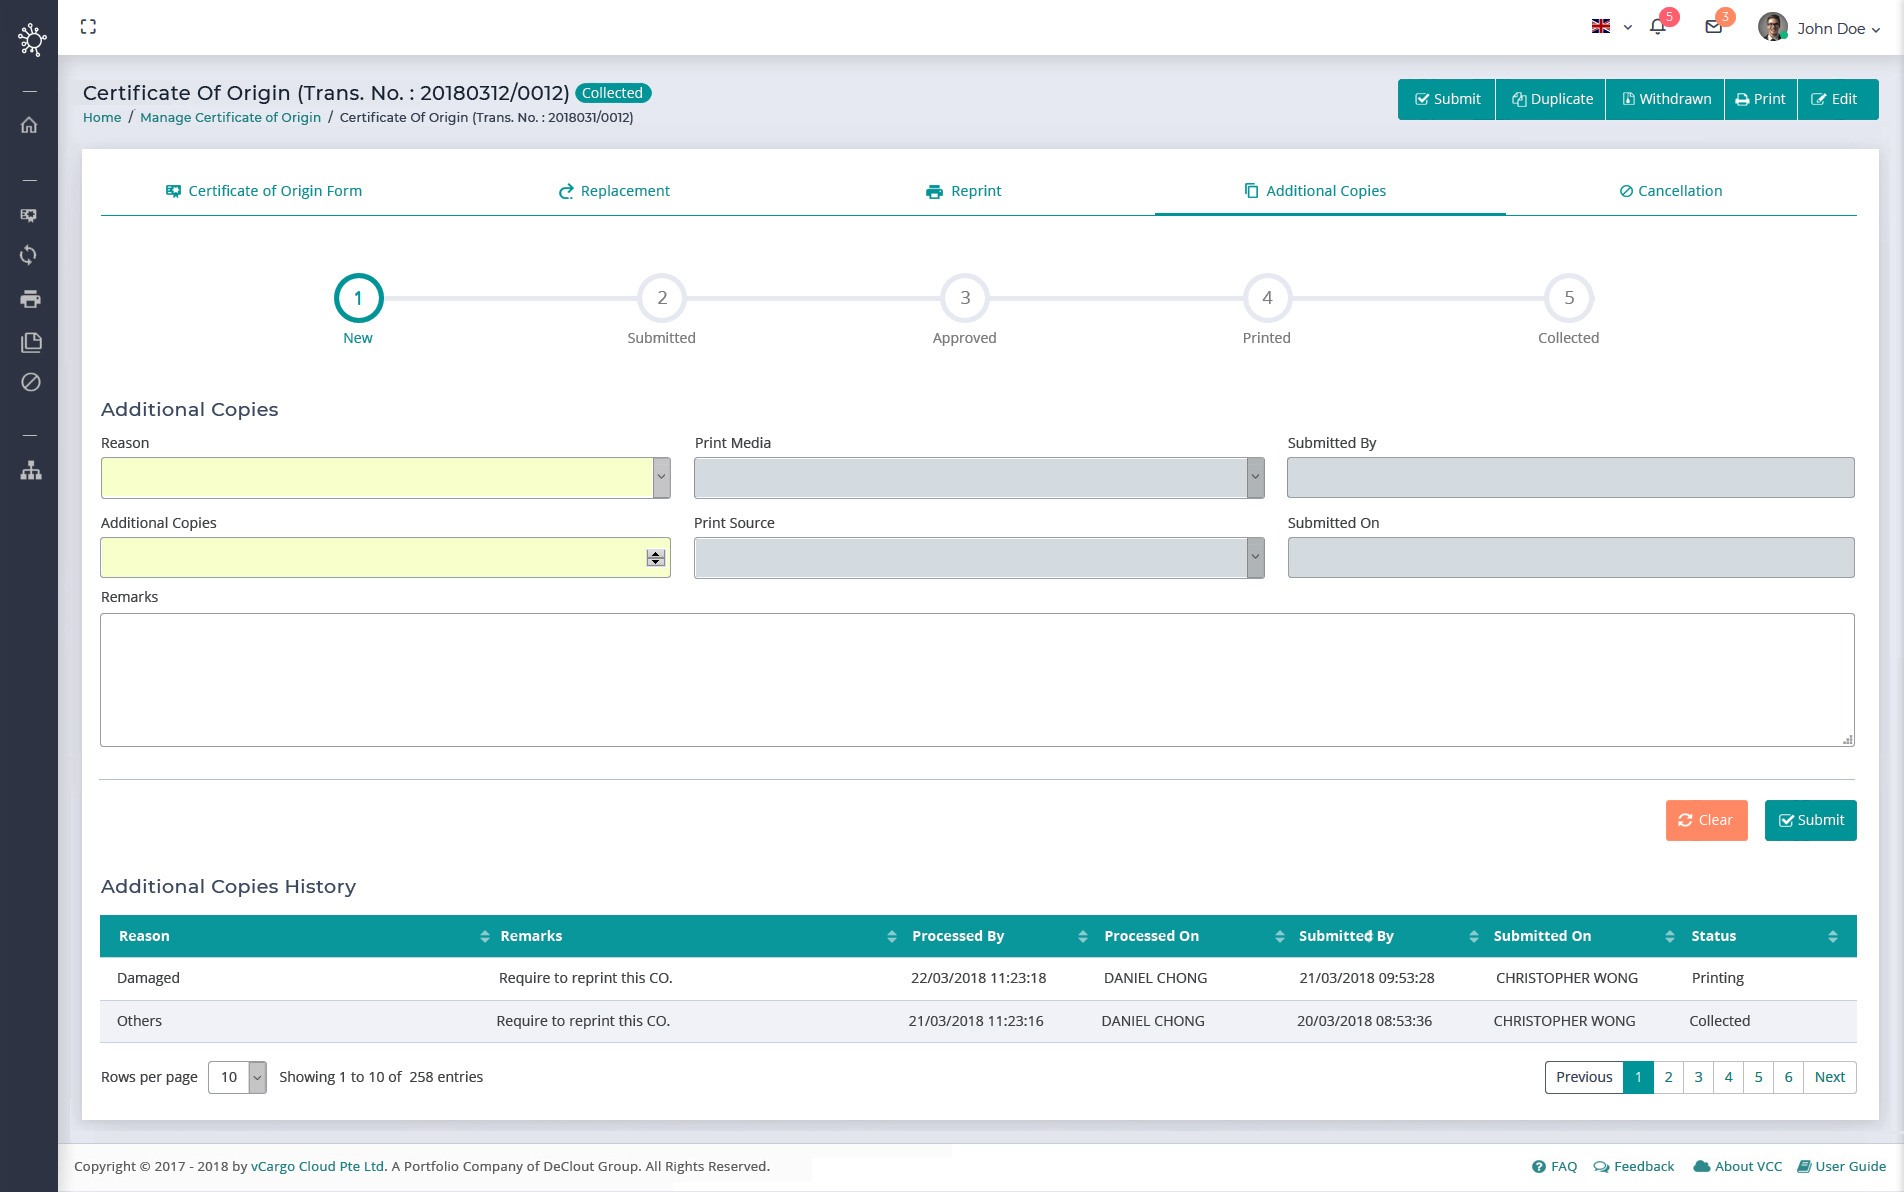Viewport: 1904px width, 1192px height.
Task: Open the language flag selector
Action: 1610,27
